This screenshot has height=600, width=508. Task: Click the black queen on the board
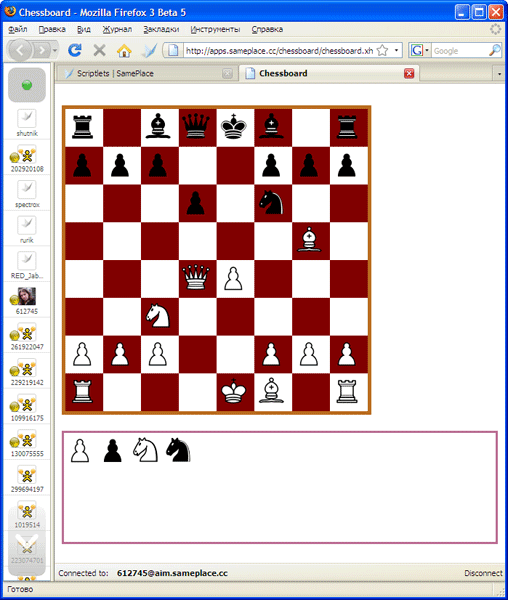(x=196, y=126)
